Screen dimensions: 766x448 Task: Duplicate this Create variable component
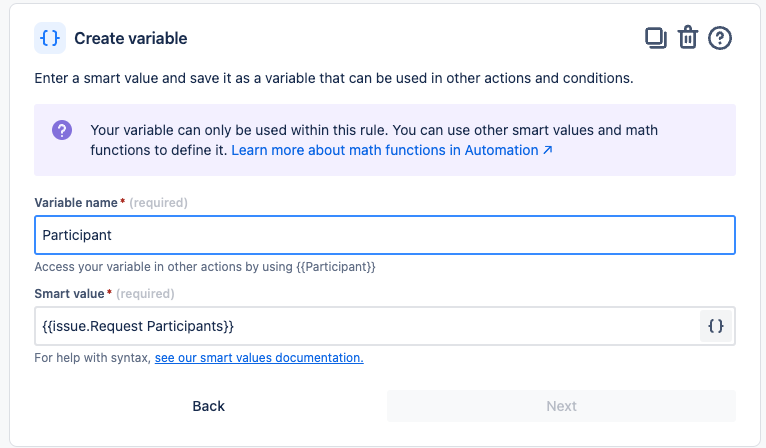(656, 38)
